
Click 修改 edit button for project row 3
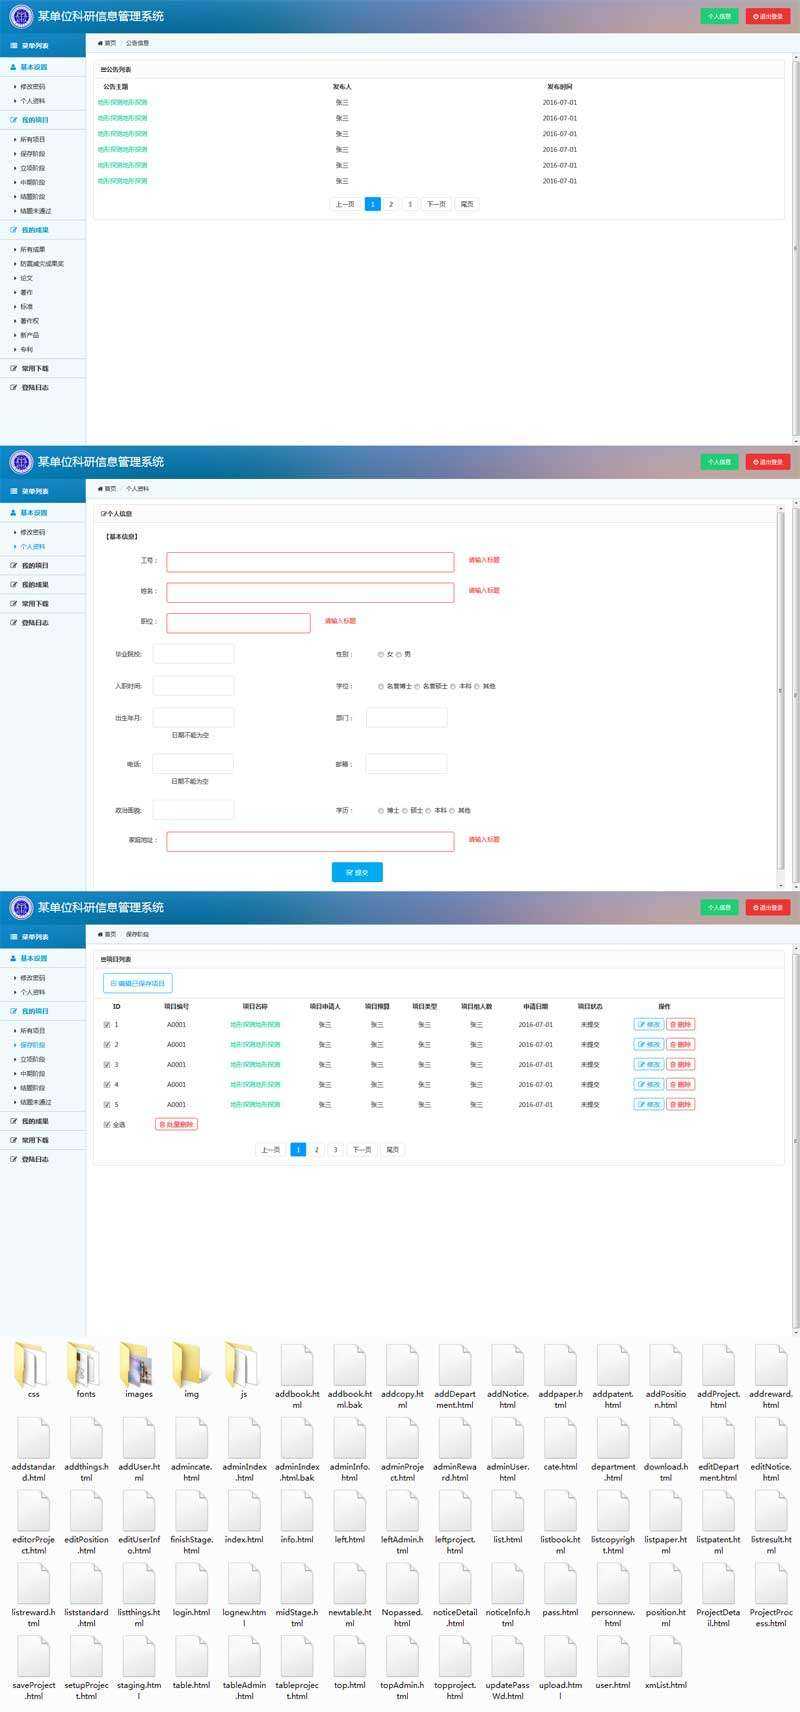click(648, 1064)
